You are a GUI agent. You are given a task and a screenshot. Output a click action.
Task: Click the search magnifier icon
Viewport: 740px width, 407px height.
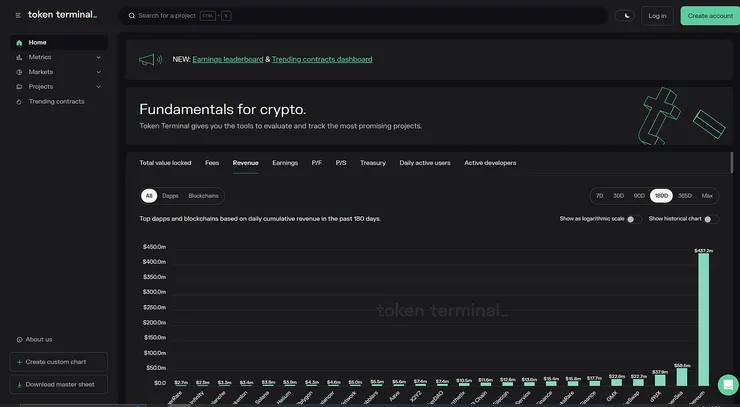point(132,16)
